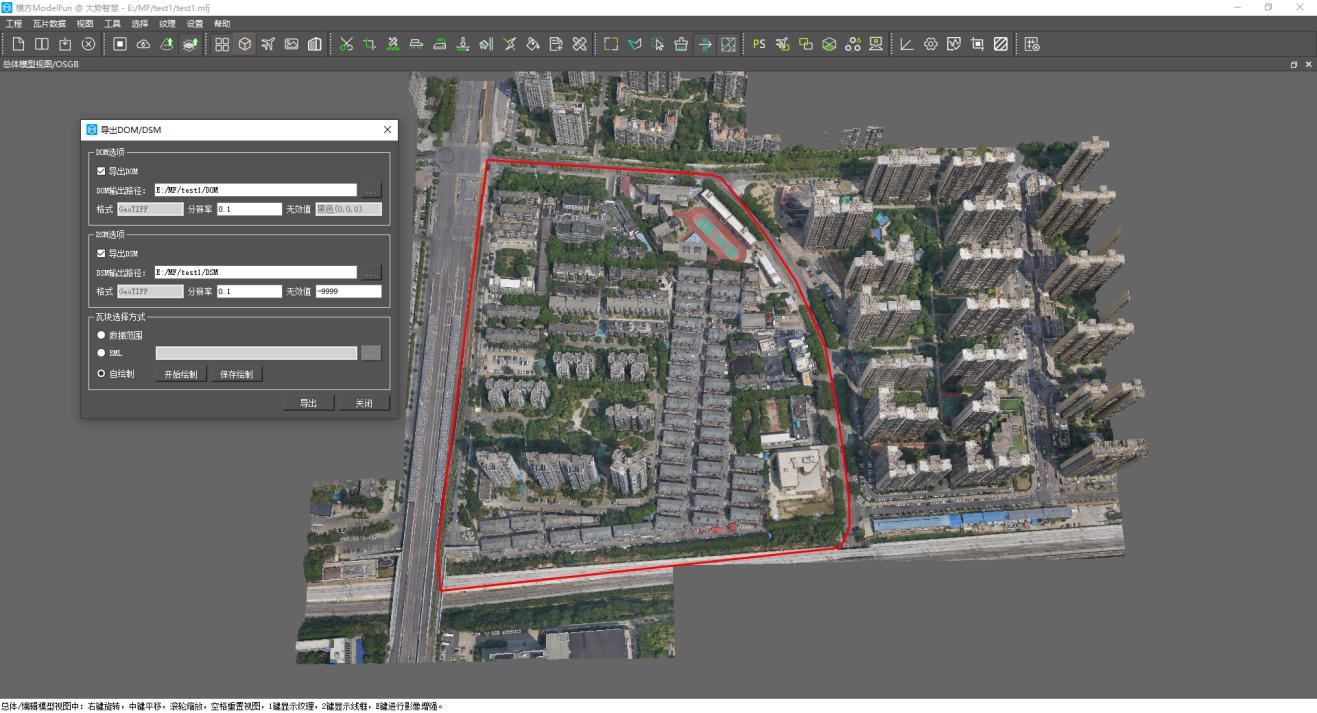
Task: Click the DOM输出路径 text field
Action: [x=255, y=190]
